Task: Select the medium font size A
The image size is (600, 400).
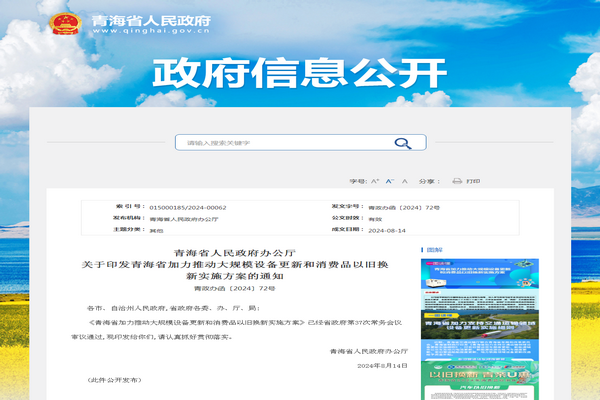Action: 390,181
